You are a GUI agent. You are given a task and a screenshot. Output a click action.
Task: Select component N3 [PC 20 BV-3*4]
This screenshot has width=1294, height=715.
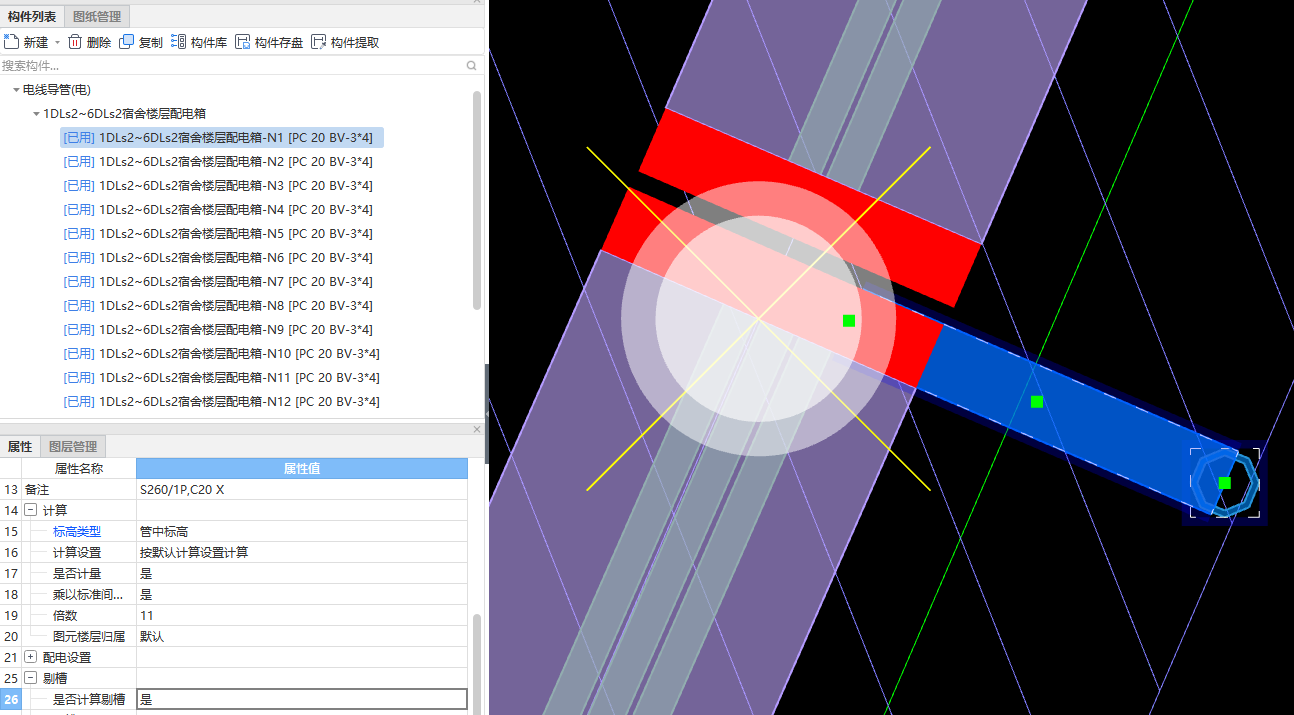click(218, 186)
